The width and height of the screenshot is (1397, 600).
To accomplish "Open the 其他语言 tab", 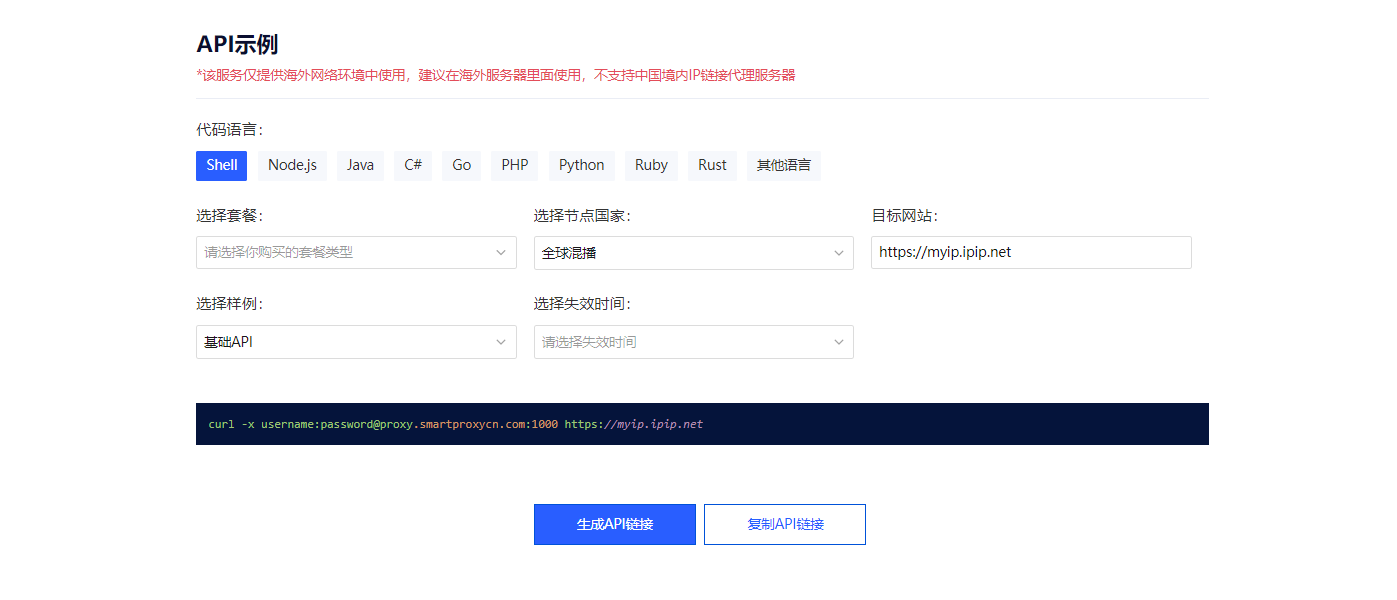I will tap(783, 165).
